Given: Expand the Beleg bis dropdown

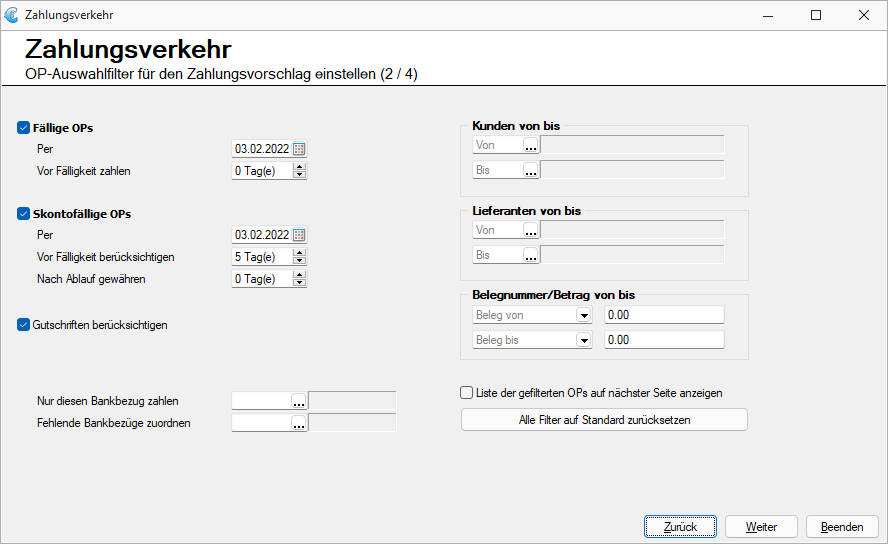Looking at the screenshot, I should pyautogui.click(x=584, y=340).
